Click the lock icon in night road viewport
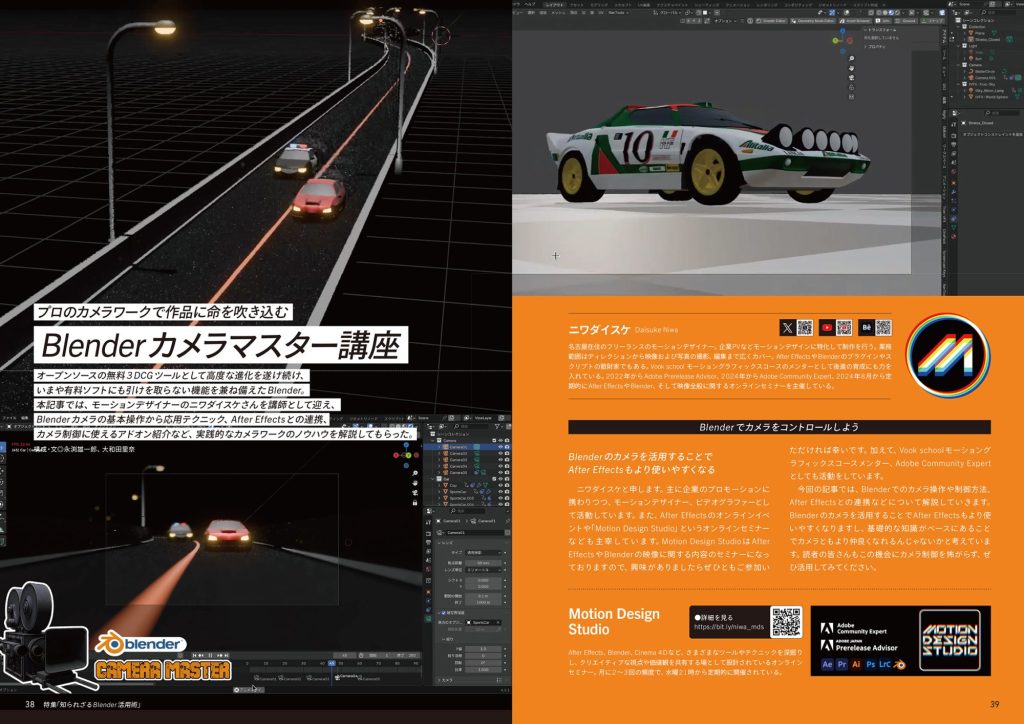The width and height of the screenshot is (1024, 724). pyautogui.click(x=415, y=503)
